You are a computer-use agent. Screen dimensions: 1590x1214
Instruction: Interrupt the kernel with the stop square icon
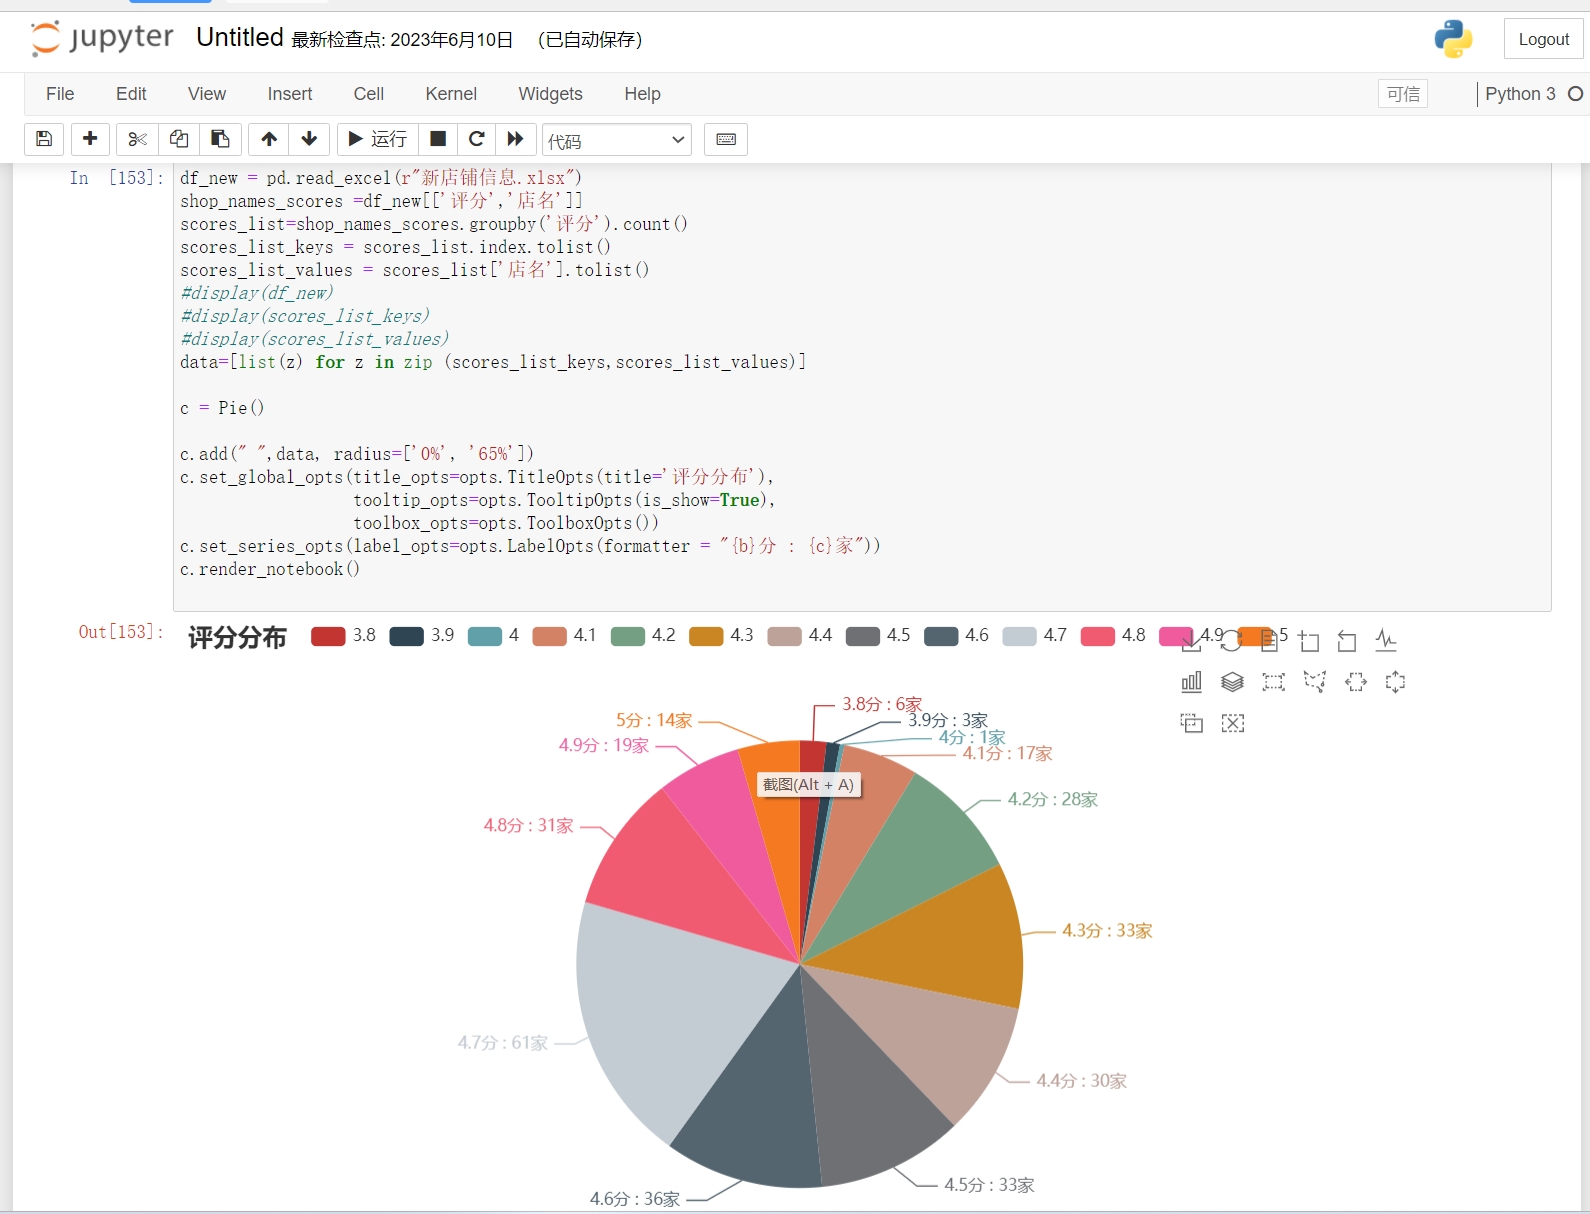pos(438,139)
